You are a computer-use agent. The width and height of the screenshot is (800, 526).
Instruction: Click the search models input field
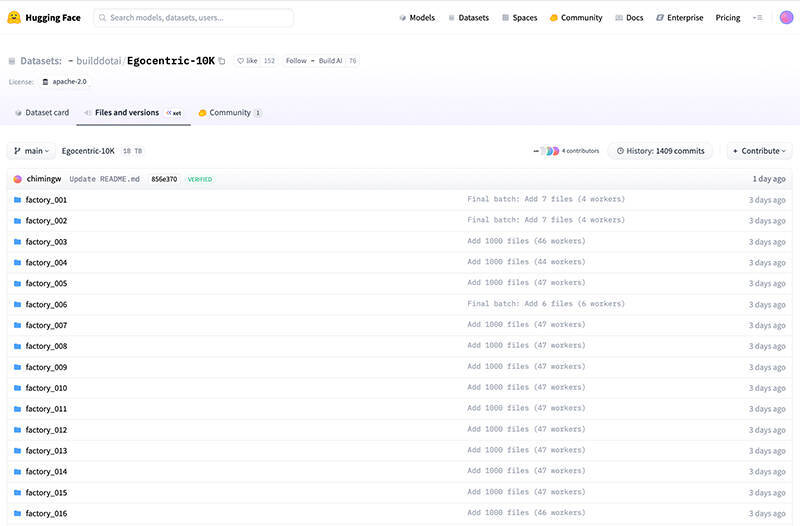click(x=194, y=17)
